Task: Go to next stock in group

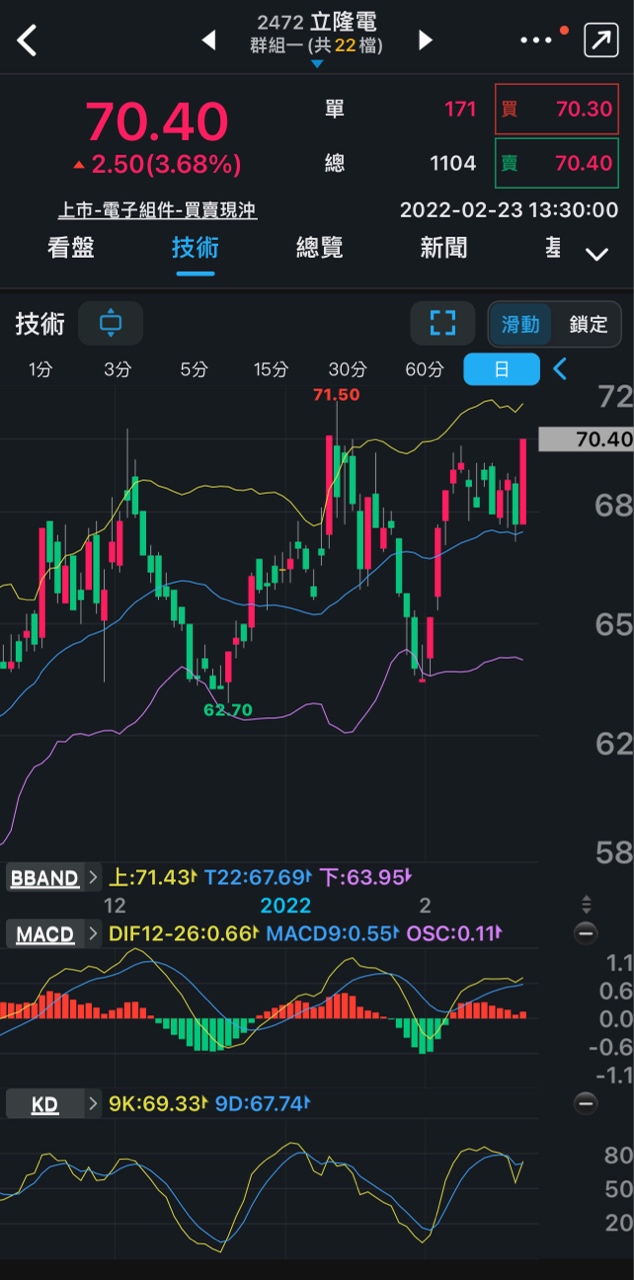Action: coord(425,40)
